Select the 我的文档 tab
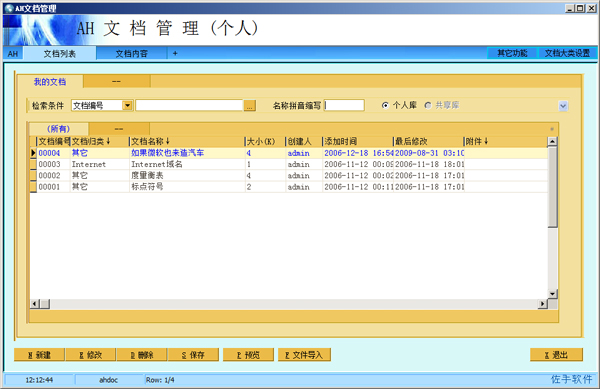This screenshot has width=600, height=389. click(x=50, y=82)
